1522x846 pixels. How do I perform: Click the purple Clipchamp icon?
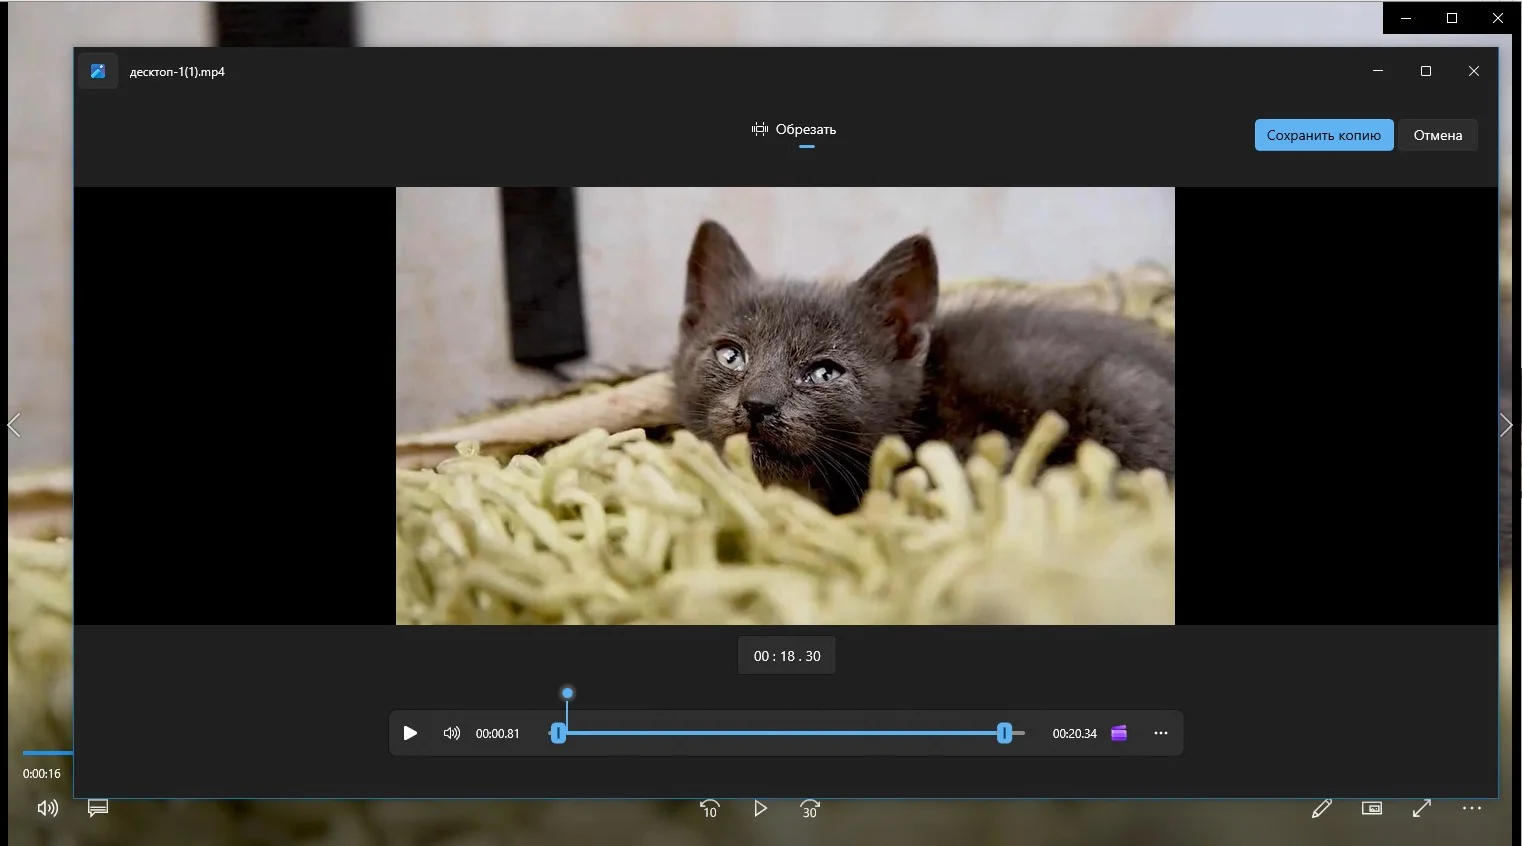[x=1119, y=733]
